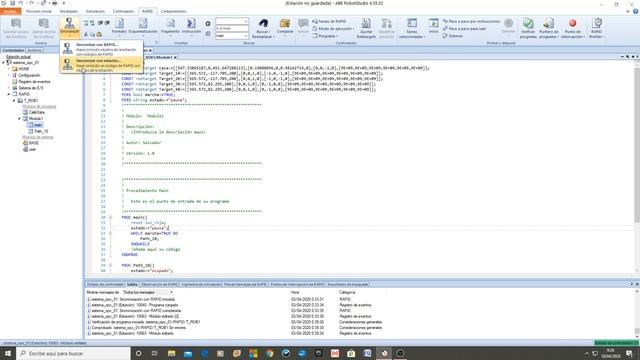Open the 'main' routine combo box
Screen dimensions: 640x360
pos(231,36)
